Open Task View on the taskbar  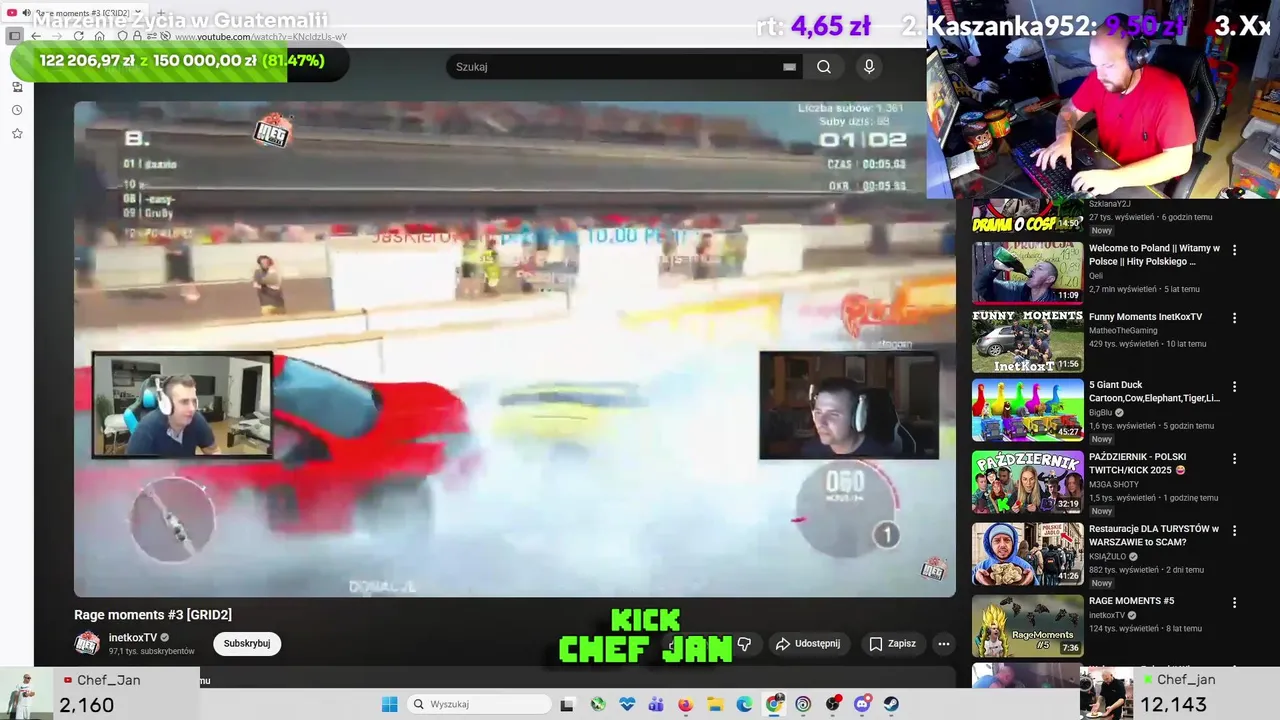[567, 704]
